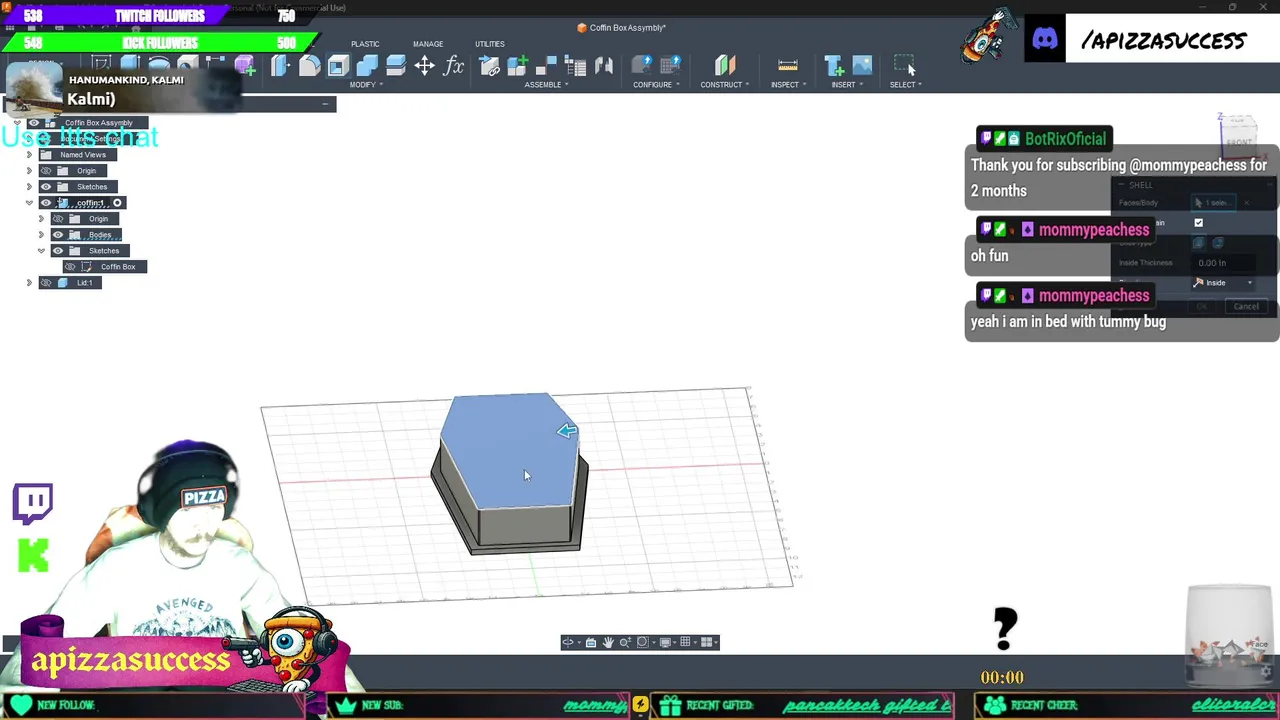Viewport: 1280px width, 720px height.
Task: Switch to the UTILITIES tab
Action: click(x=490, y=44)
